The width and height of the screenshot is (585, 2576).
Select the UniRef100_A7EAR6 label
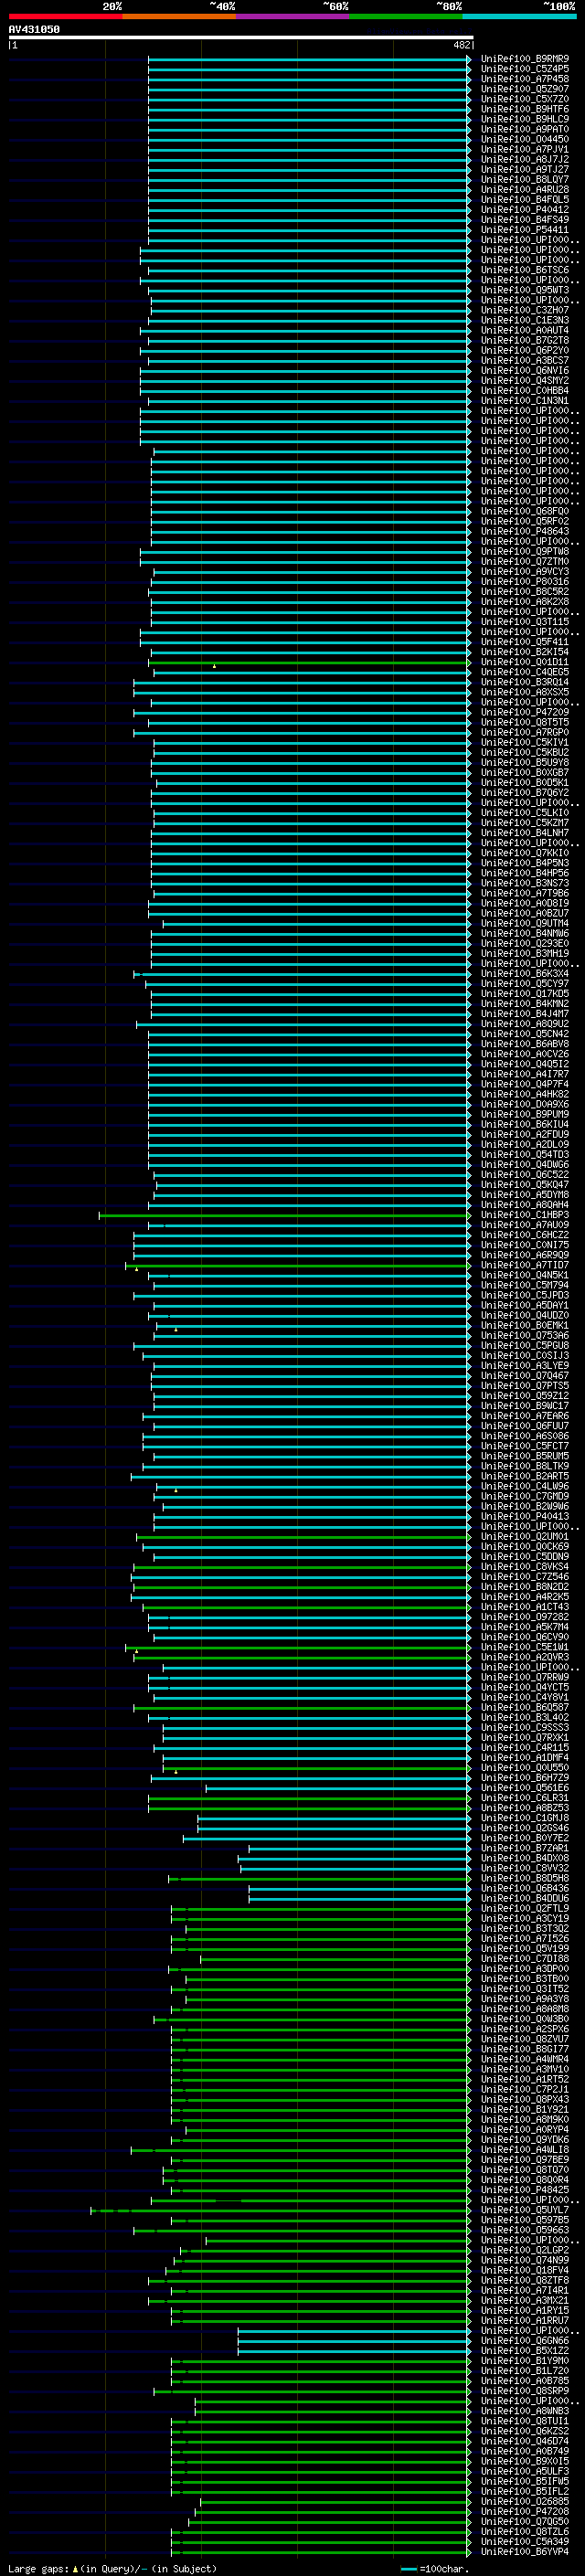tap(525, 1415)
